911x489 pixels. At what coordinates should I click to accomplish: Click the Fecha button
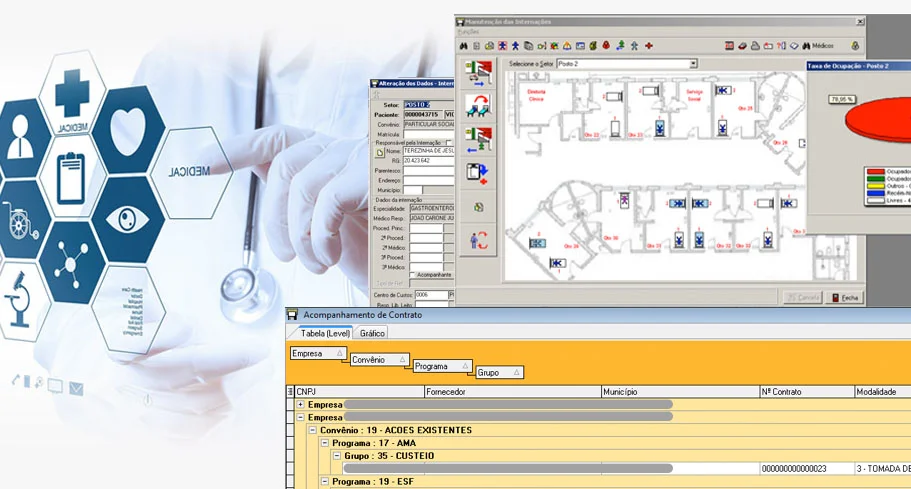coord(845,297)
